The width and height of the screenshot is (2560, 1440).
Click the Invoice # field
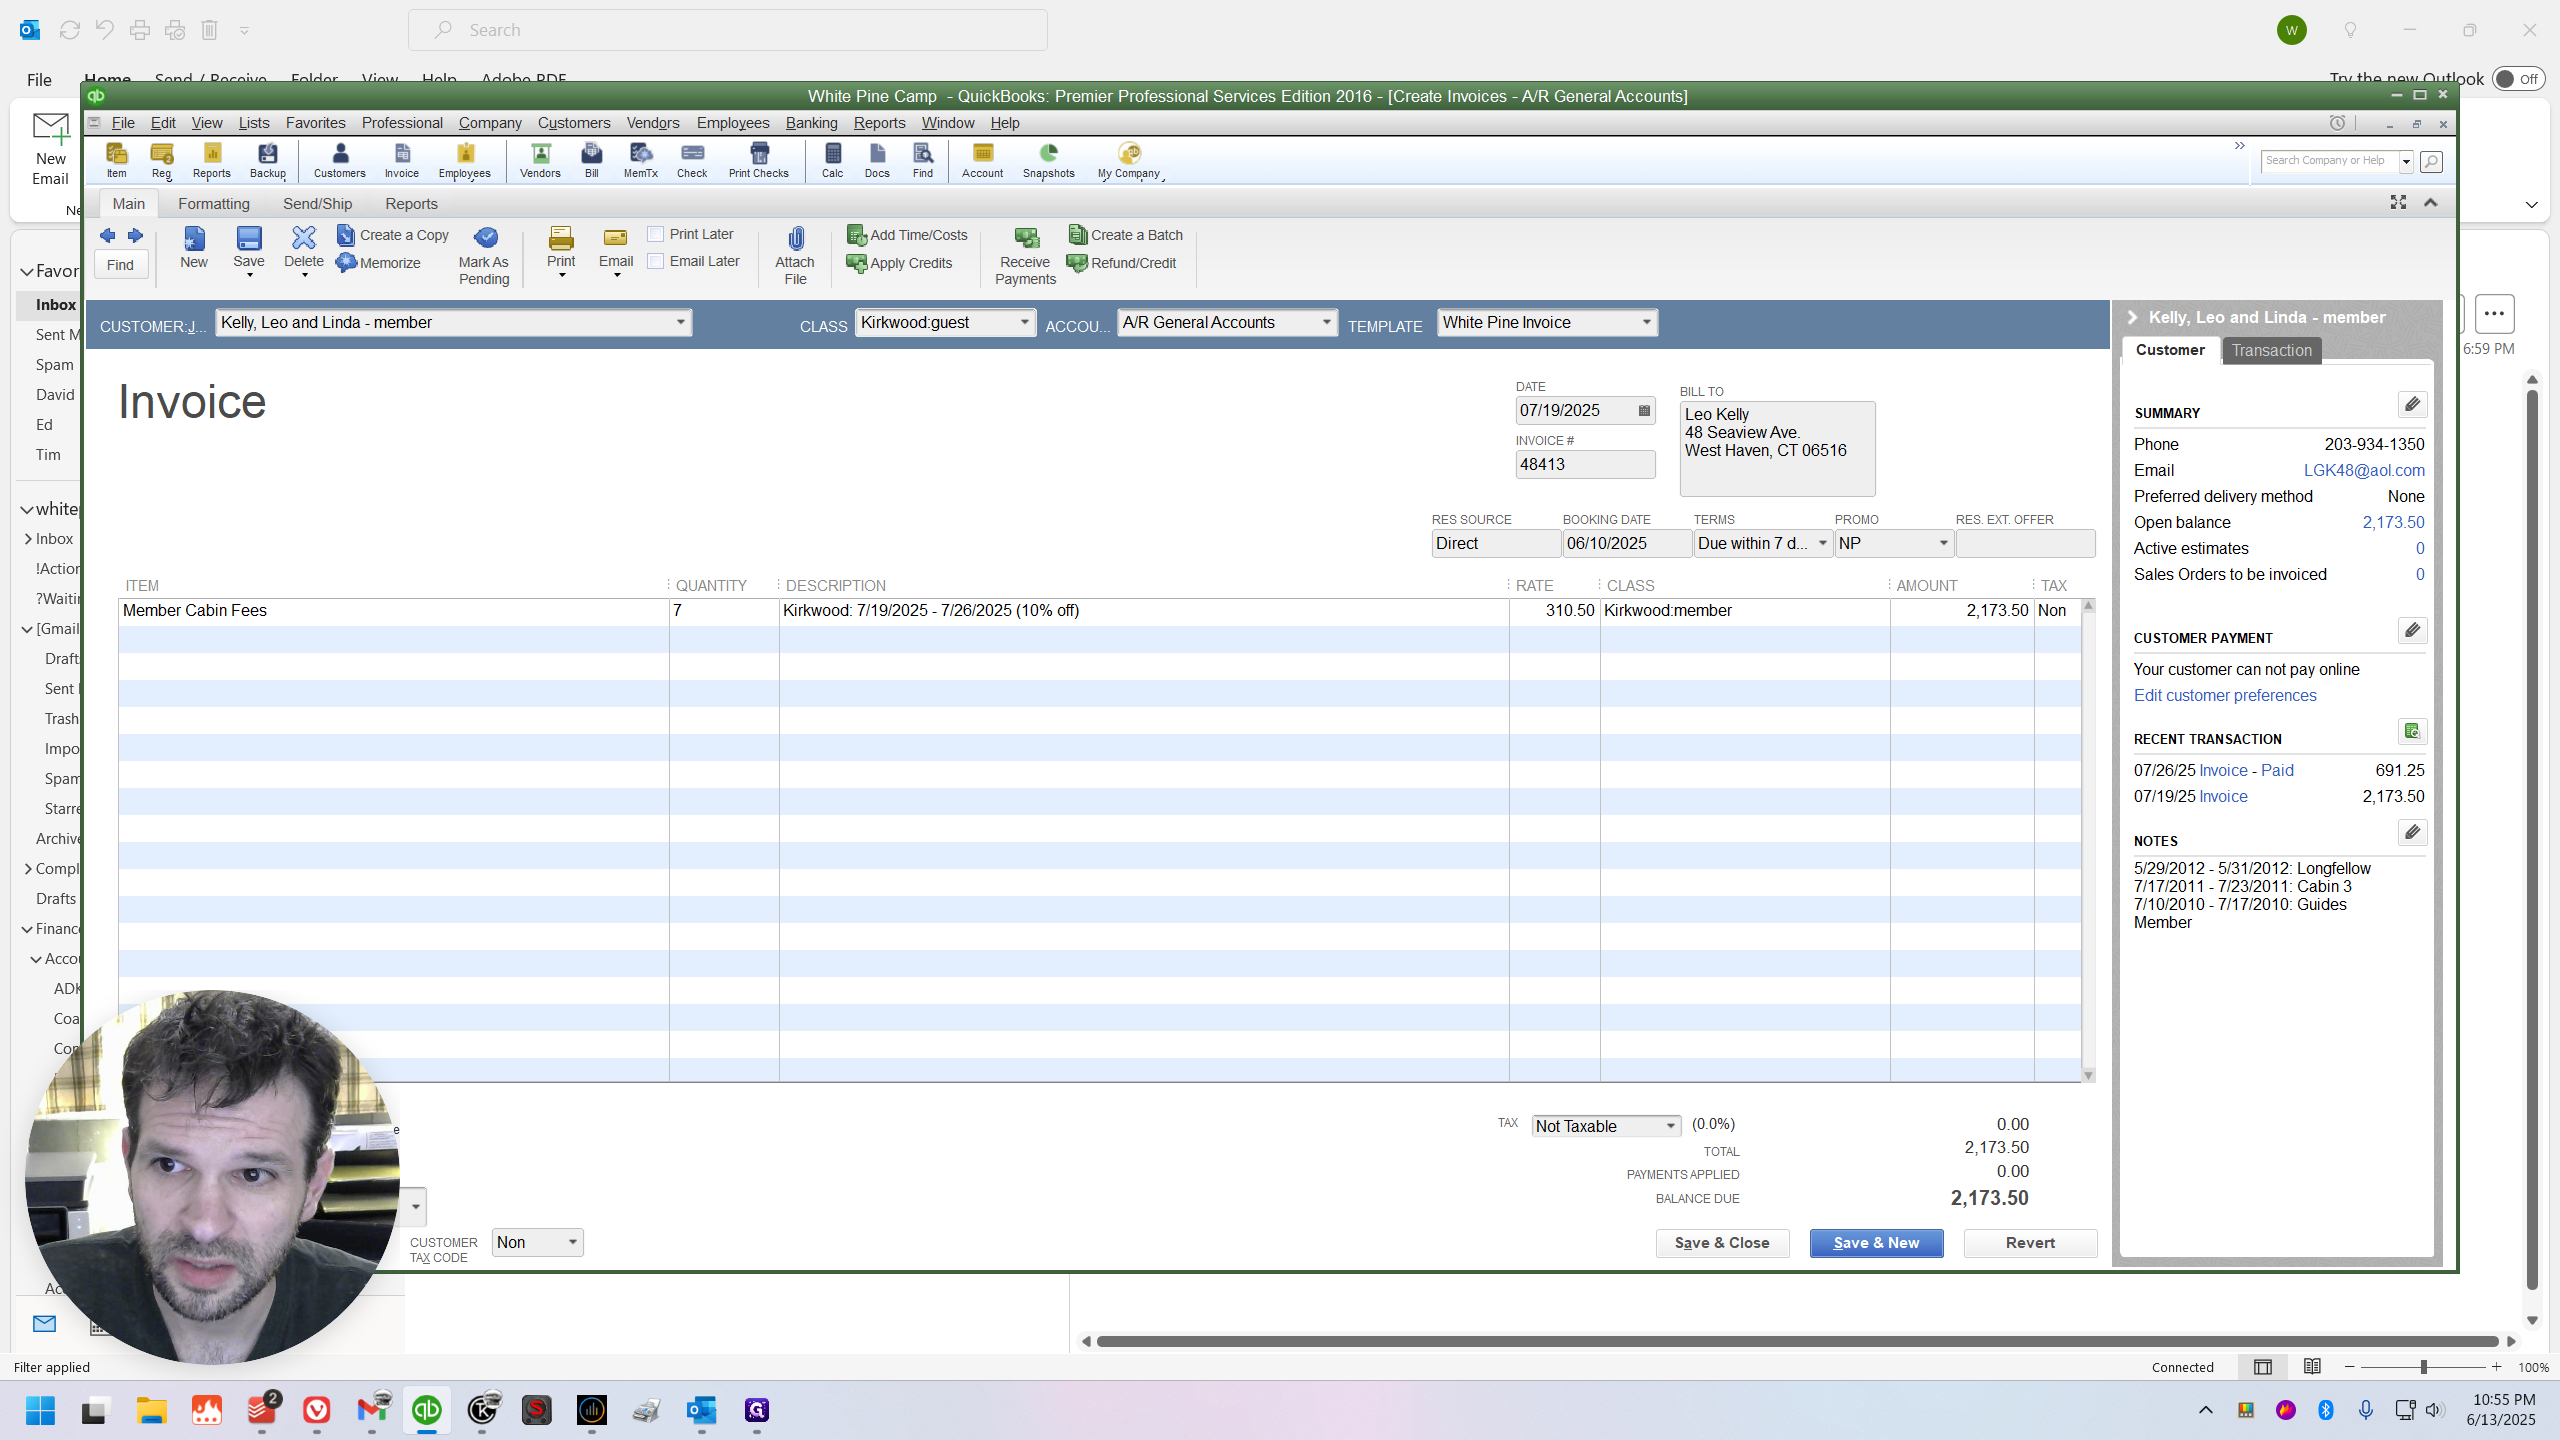coord(1585,464)
